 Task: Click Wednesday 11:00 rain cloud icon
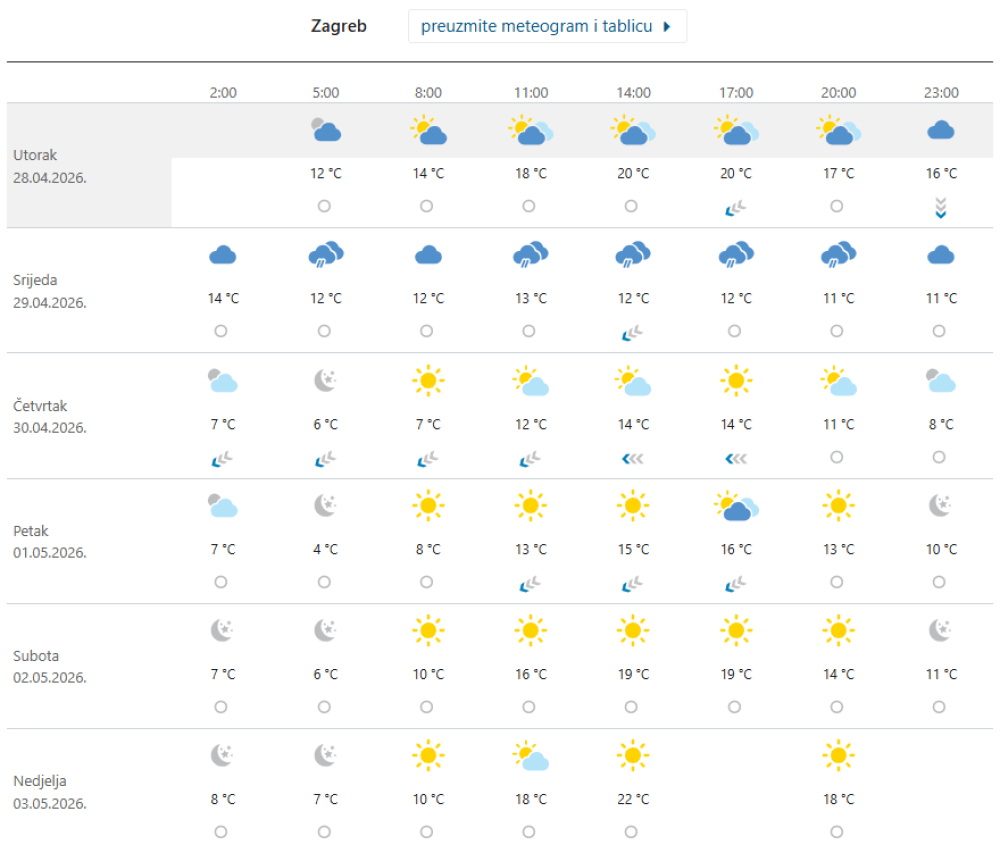(531, 256)
